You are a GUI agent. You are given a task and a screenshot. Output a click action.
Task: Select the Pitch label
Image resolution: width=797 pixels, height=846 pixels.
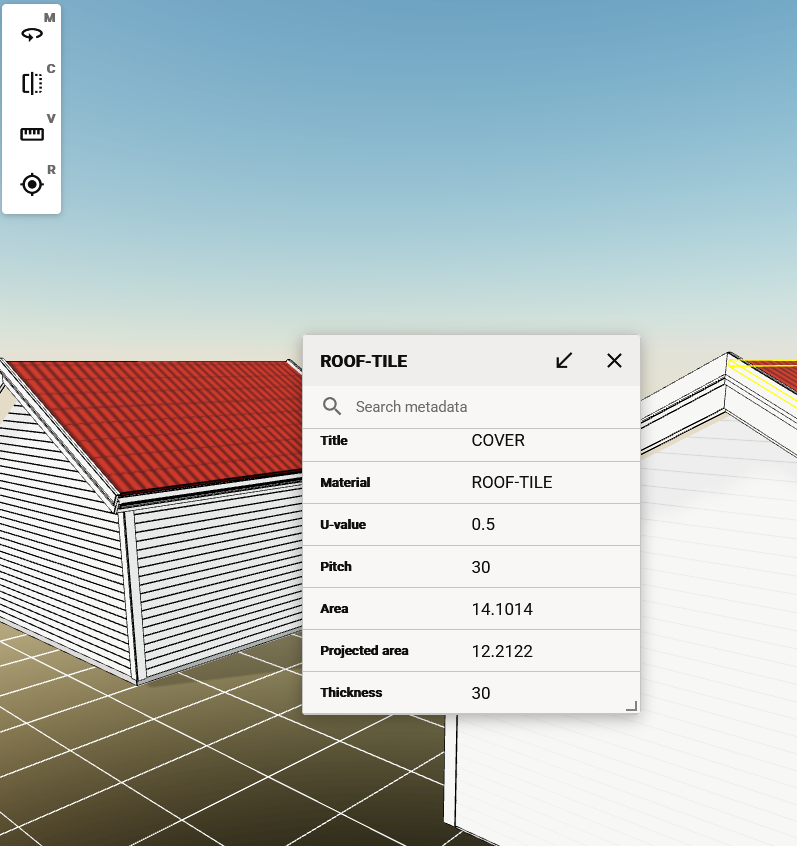click(336, 567)
